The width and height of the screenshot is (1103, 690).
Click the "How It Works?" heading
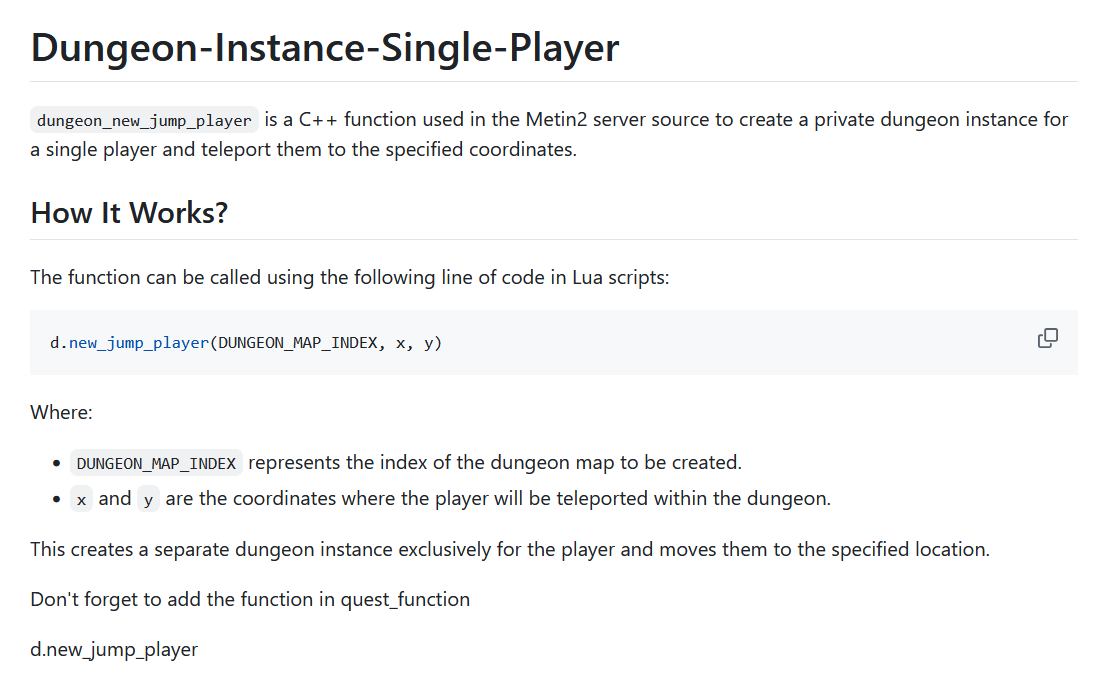point(129,212)
